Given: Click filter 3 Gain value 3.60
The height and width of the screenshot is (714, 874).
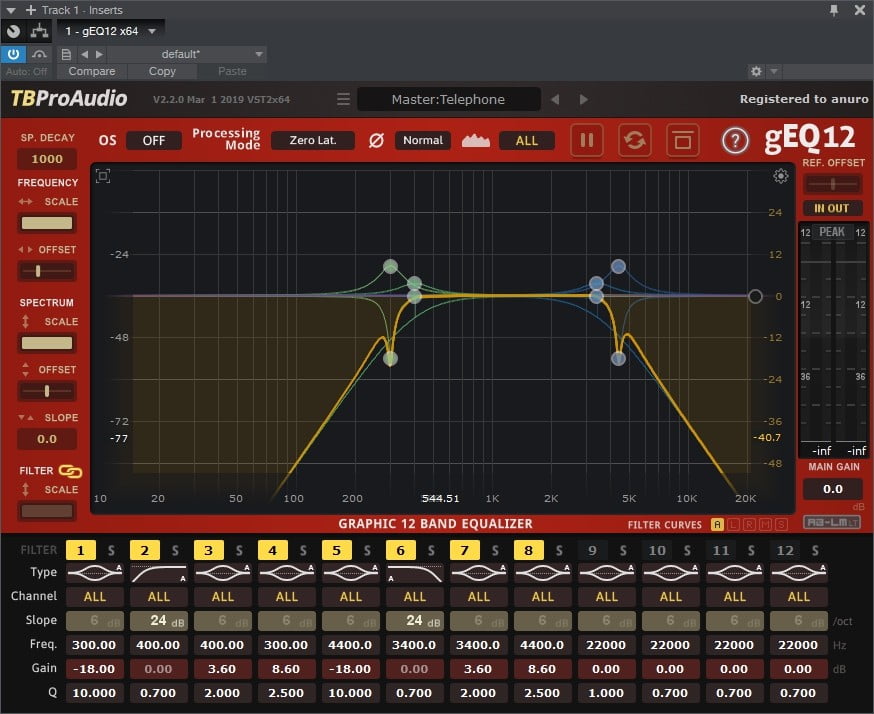Looking at the screenshot, I should 222,669.
